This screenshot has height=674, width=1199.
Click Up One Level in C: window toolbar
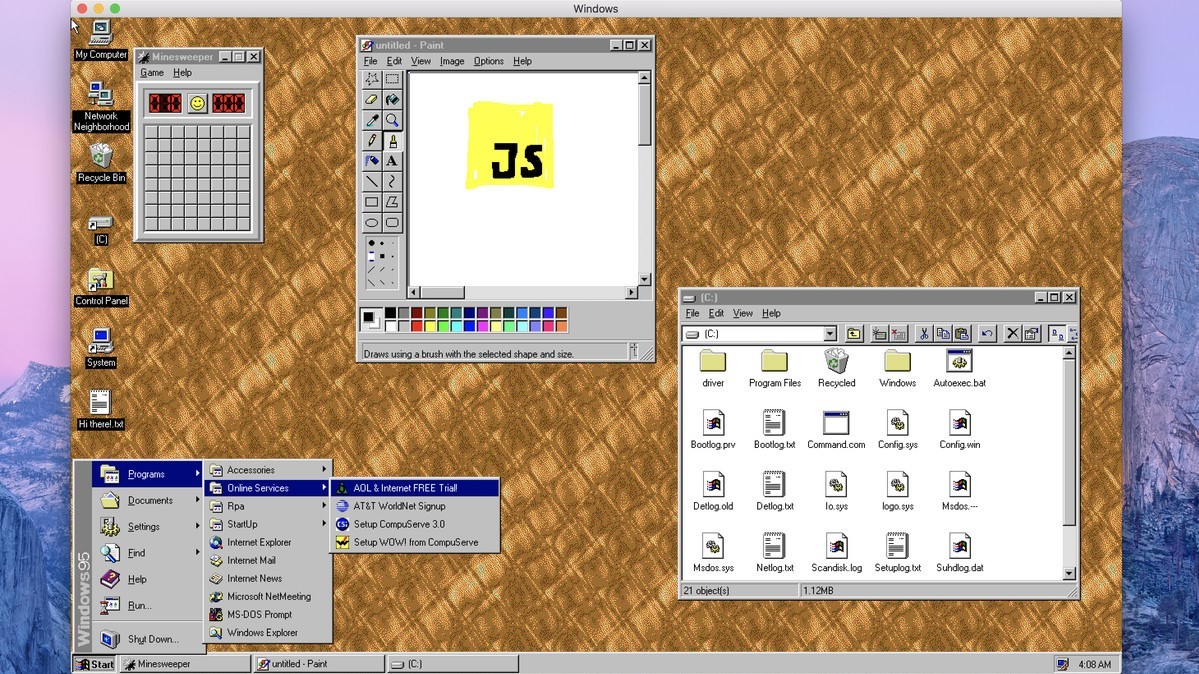[853, 334]
